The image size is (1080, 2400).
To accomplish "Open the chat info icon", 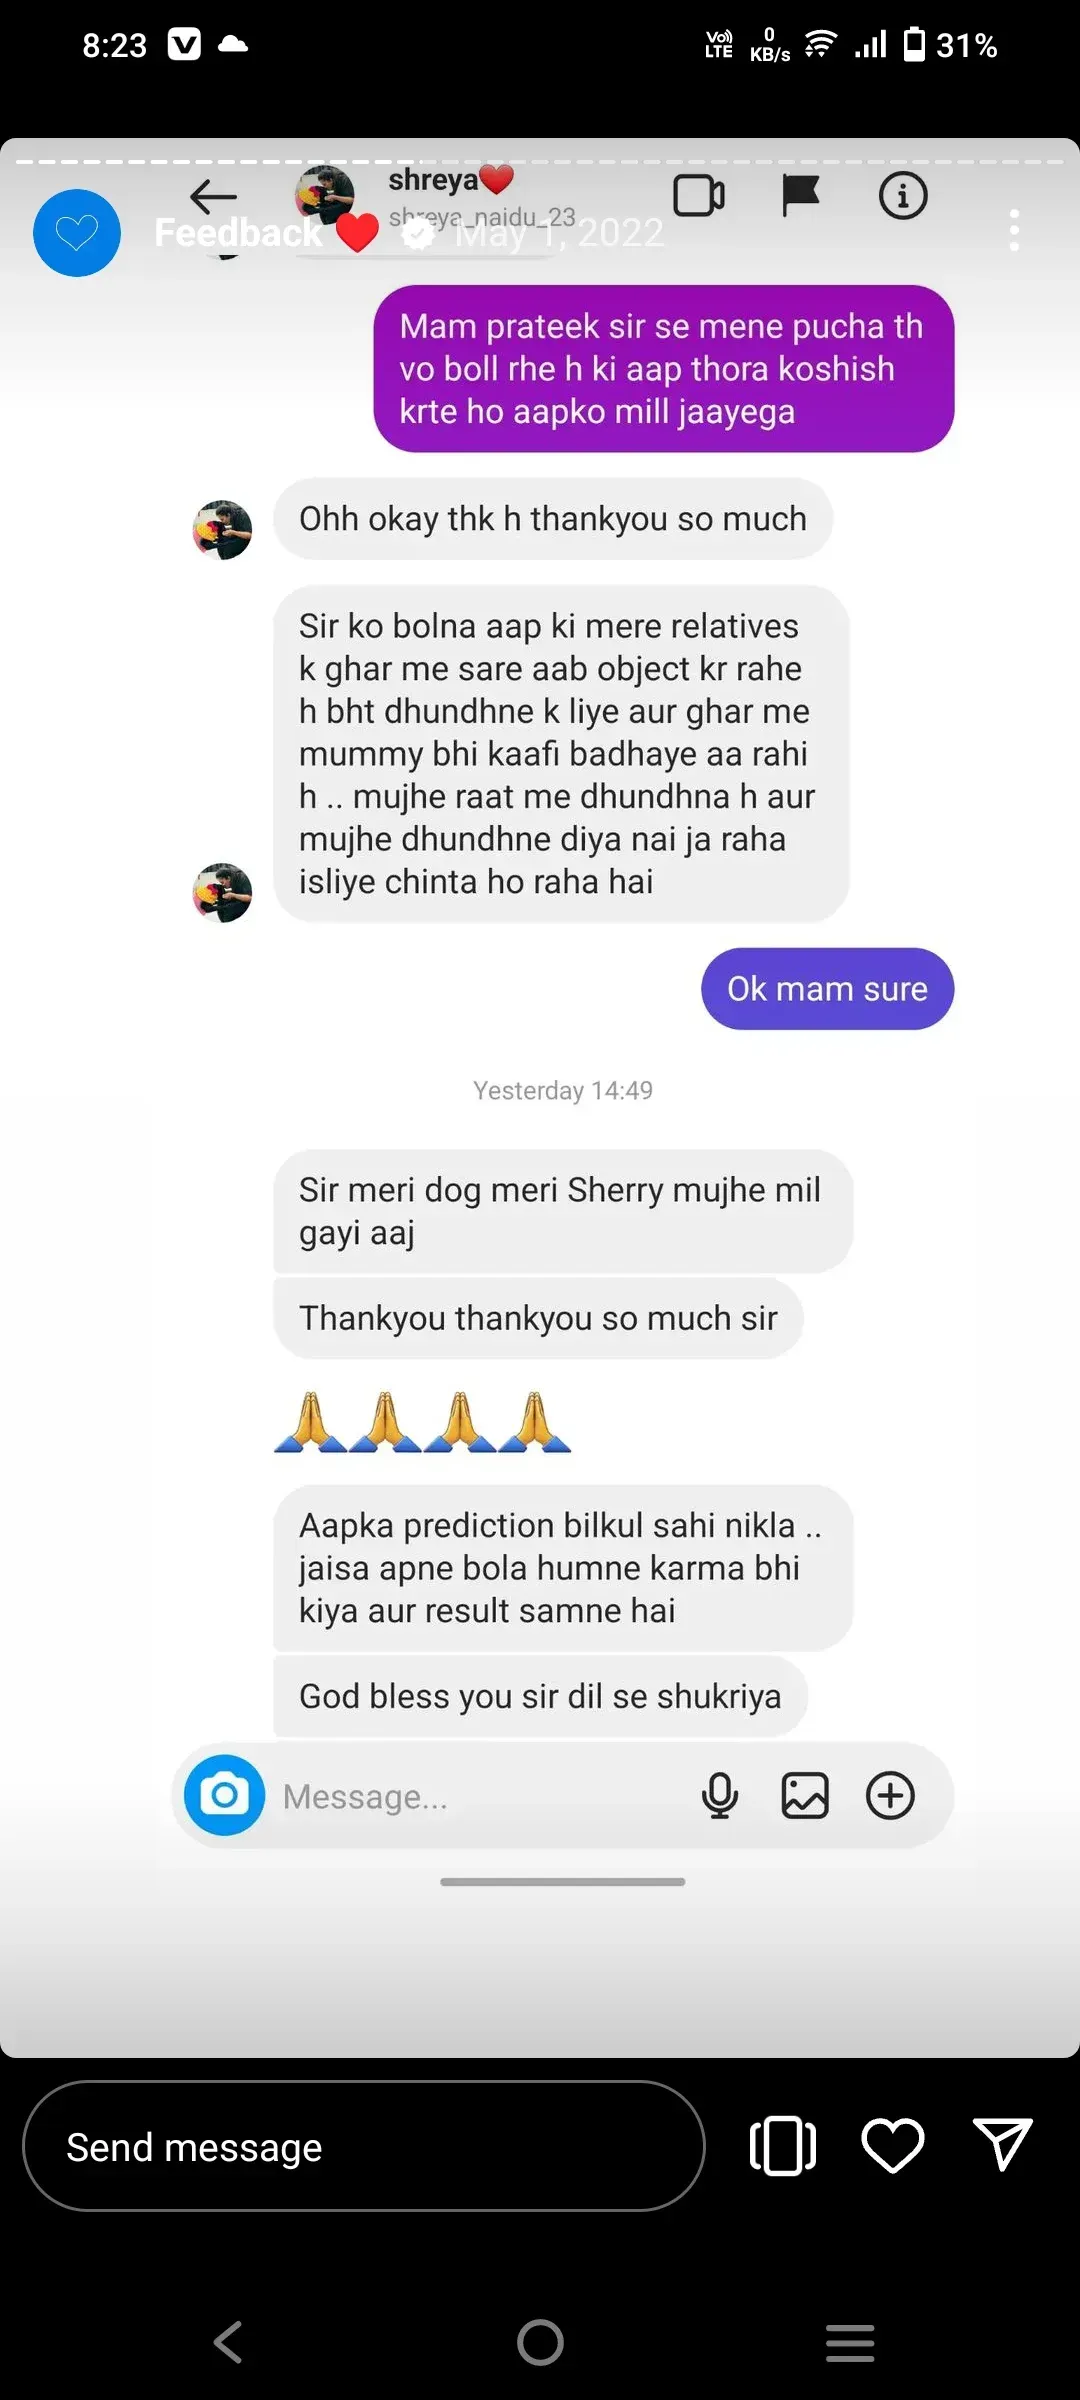I will click(x=903, y=196).
